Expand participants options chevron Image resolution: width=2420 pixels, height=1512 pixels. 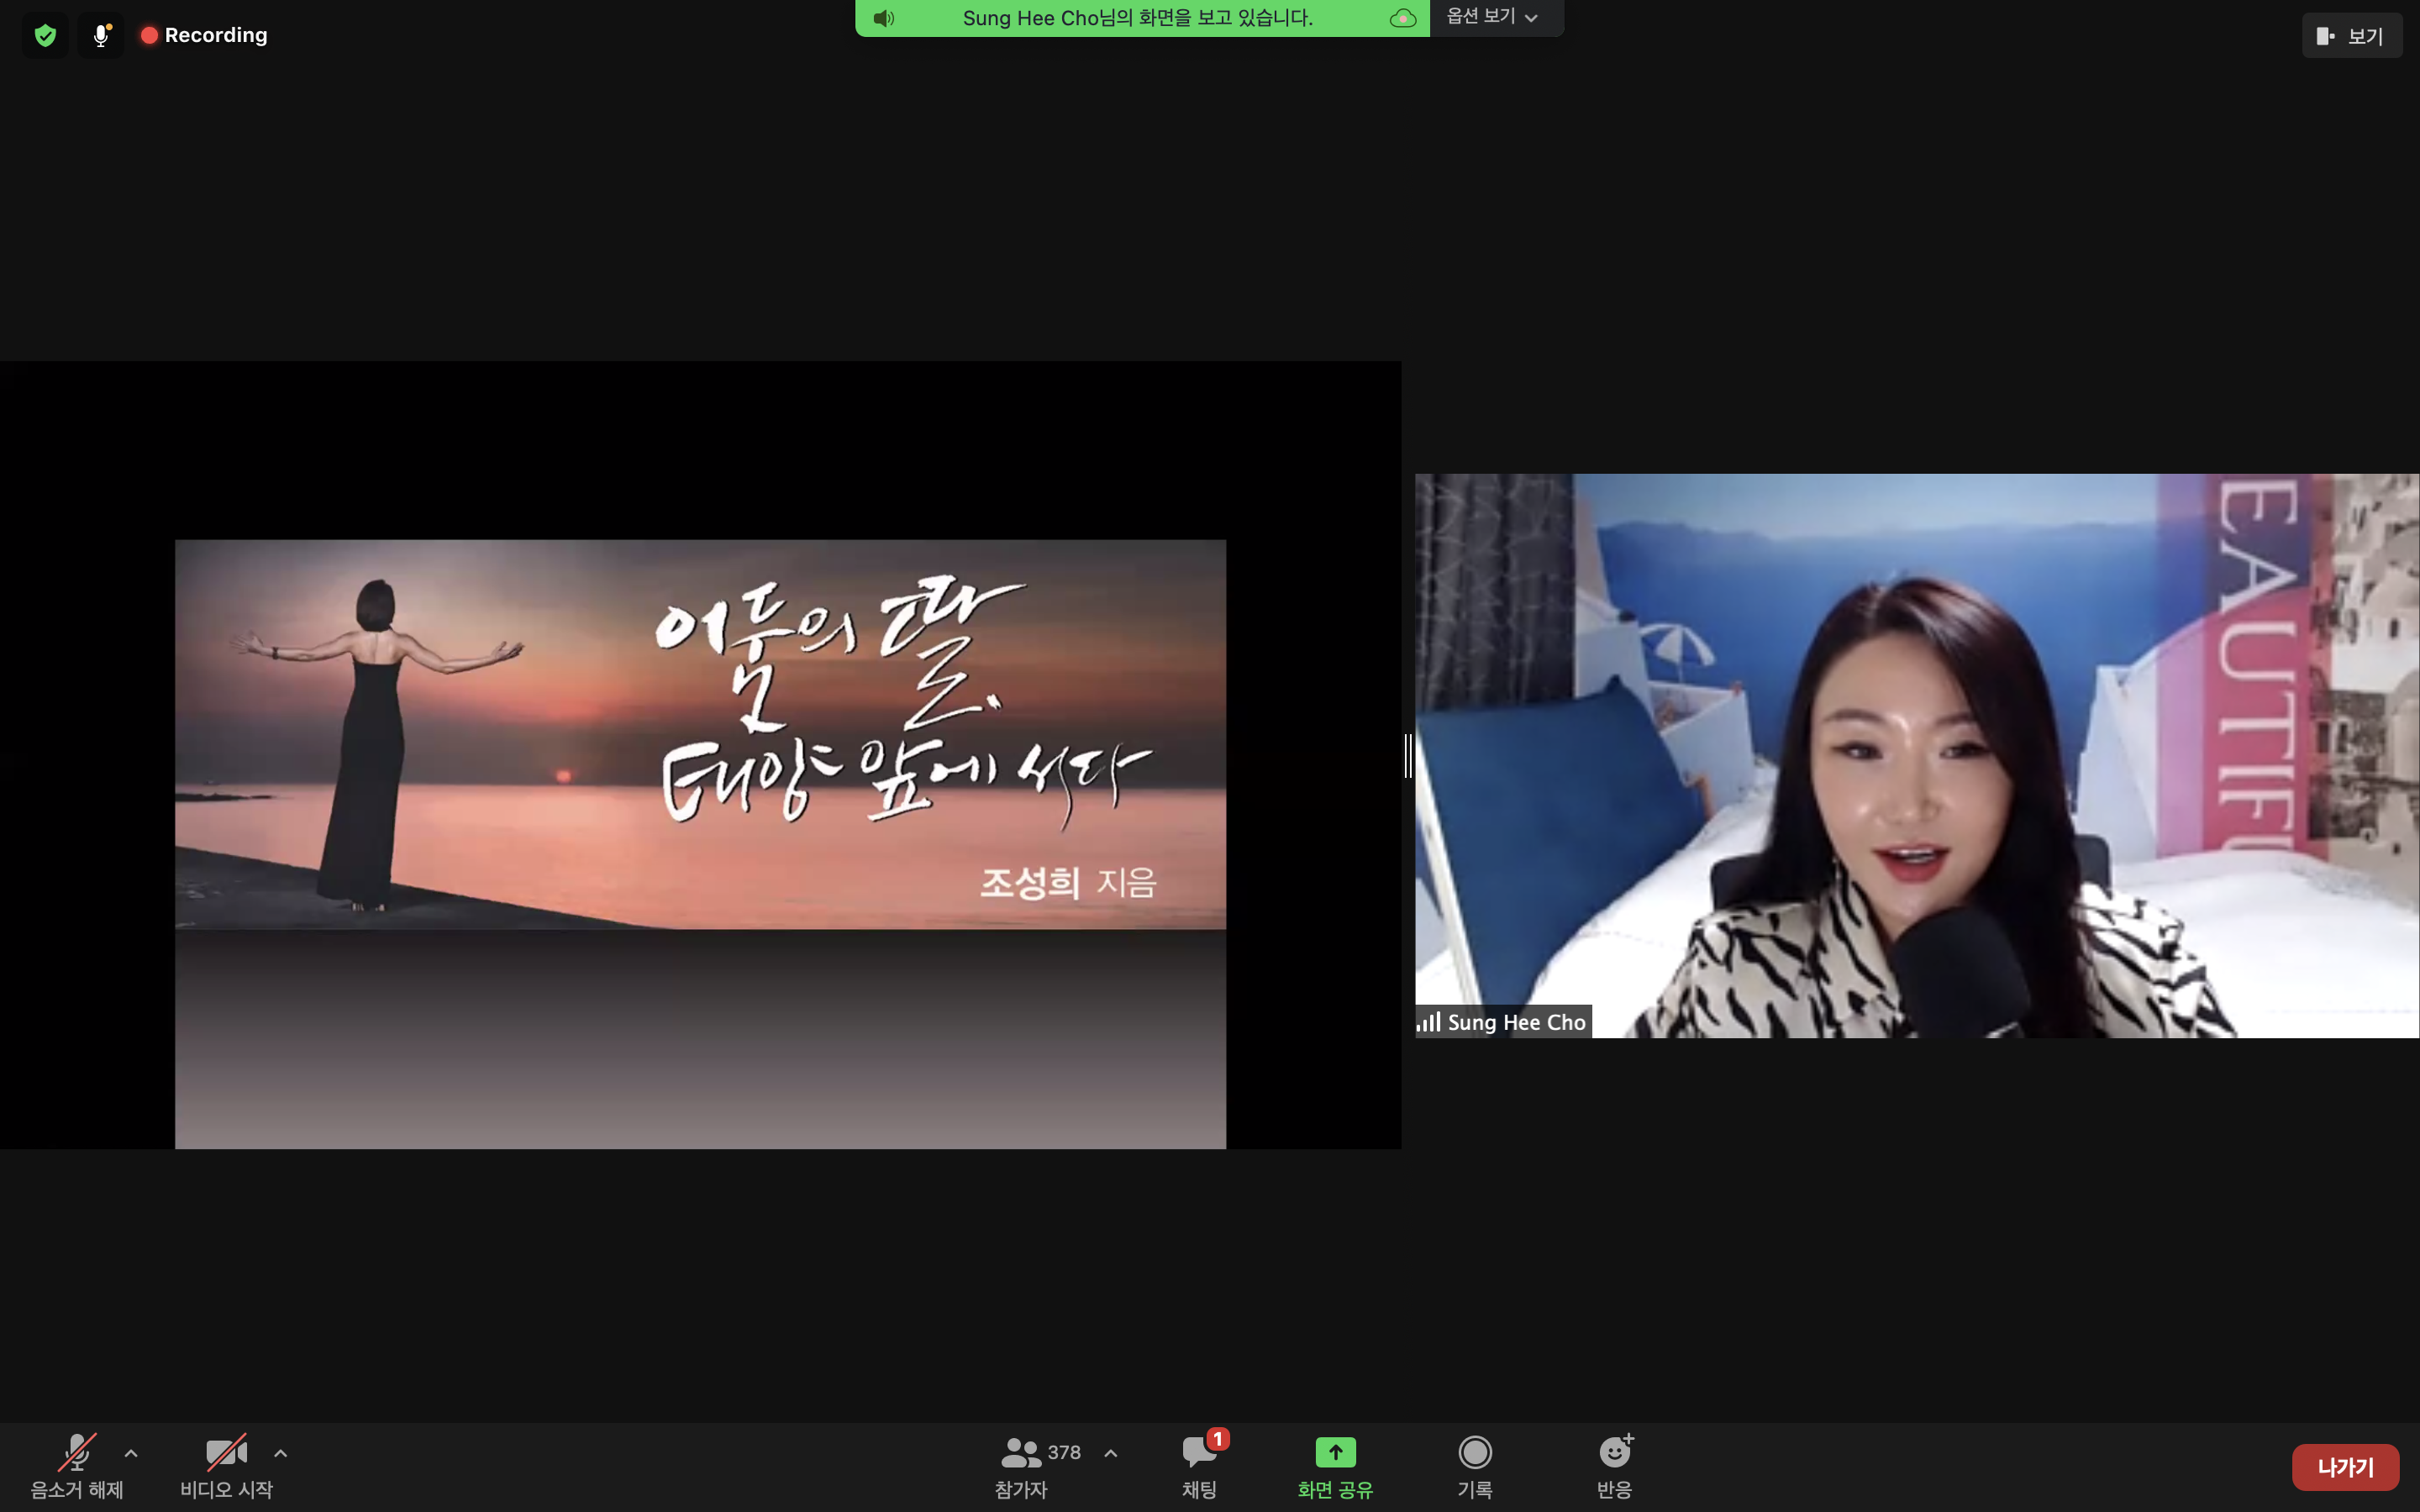point(1111,1453)
